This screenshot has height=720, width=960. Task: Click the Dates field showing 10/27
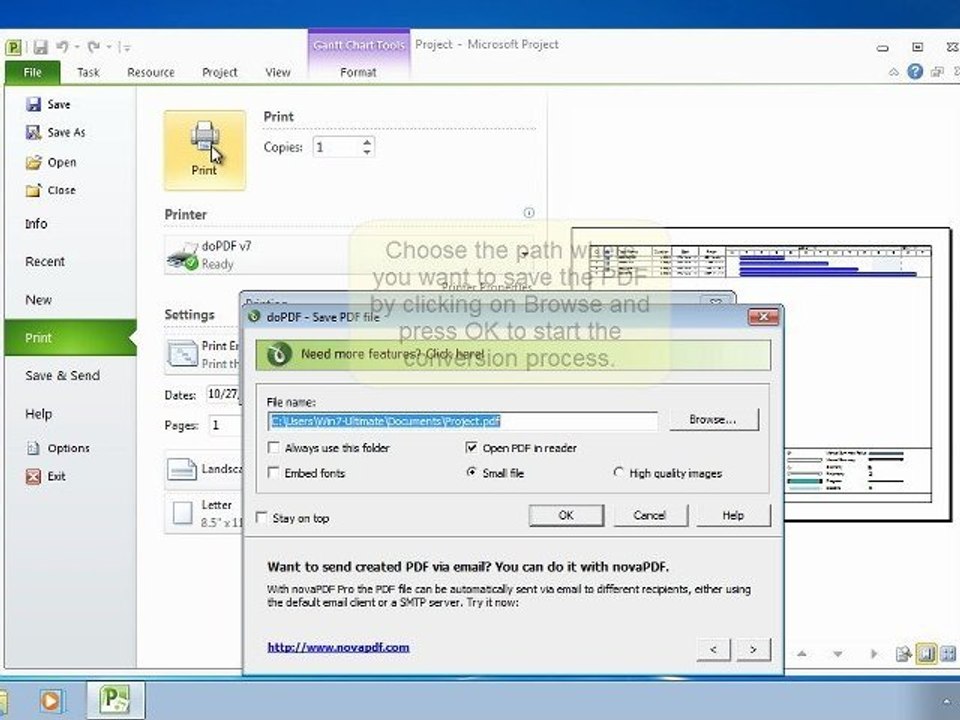click(x=223, y=394)
